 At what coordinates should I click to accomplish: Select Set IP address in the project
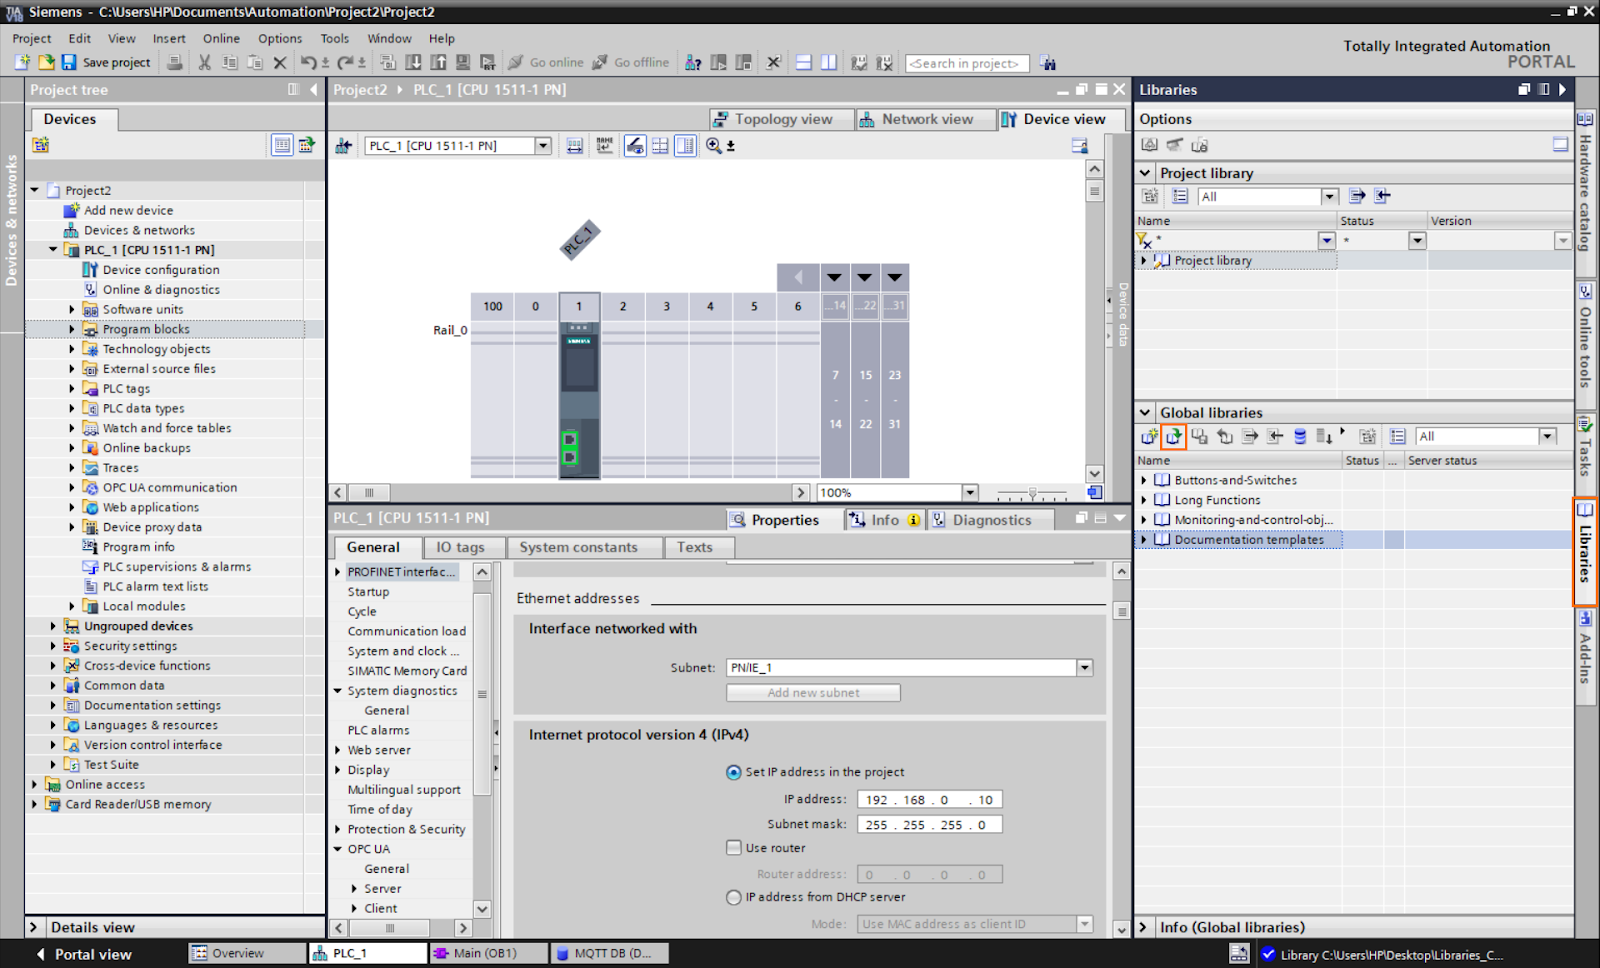(x=734, y=772)
